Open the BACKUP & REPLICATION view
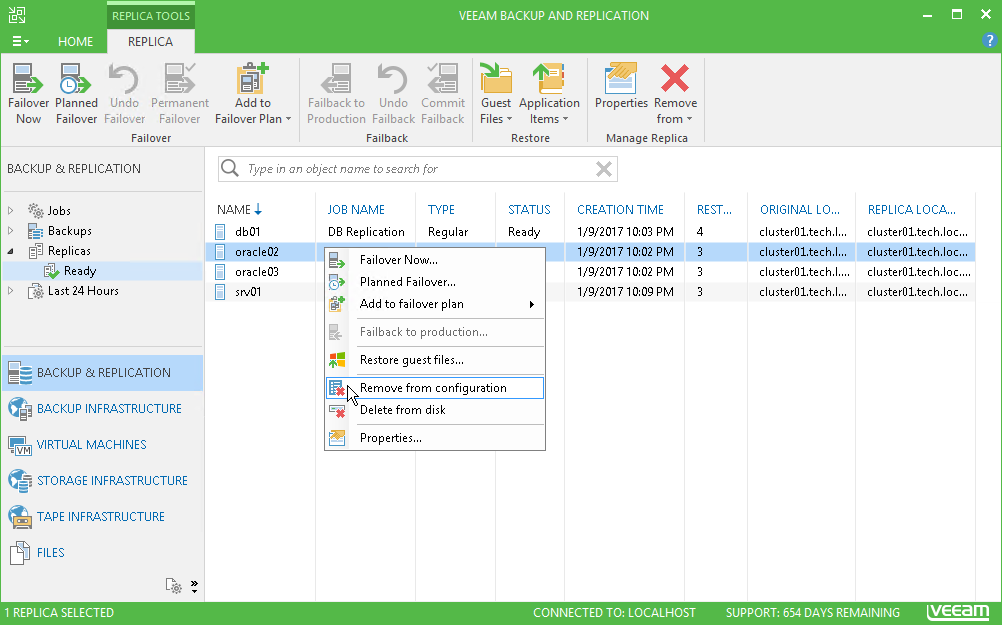This screenshot has height=625, width=1002. point(103,373)
